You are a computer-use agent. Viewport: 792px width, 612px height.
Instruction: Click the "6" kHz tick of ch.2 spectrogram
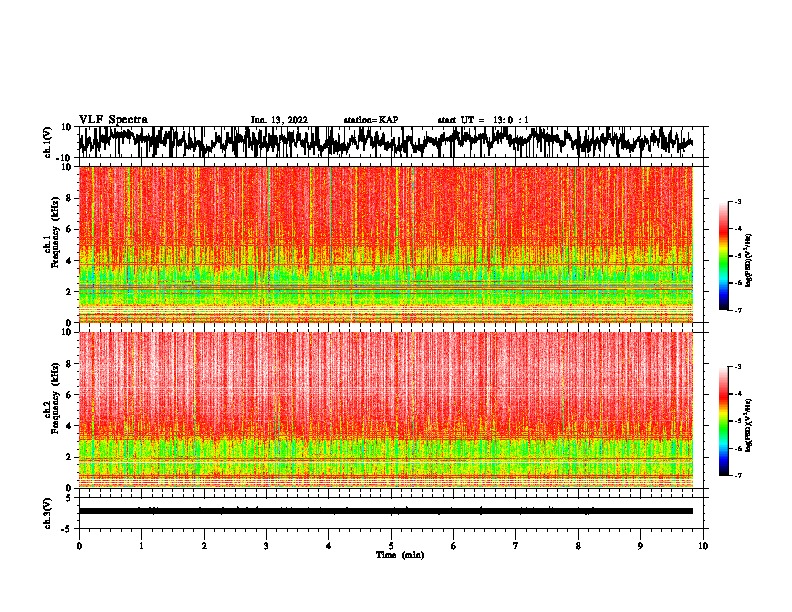tap(70, 395)
